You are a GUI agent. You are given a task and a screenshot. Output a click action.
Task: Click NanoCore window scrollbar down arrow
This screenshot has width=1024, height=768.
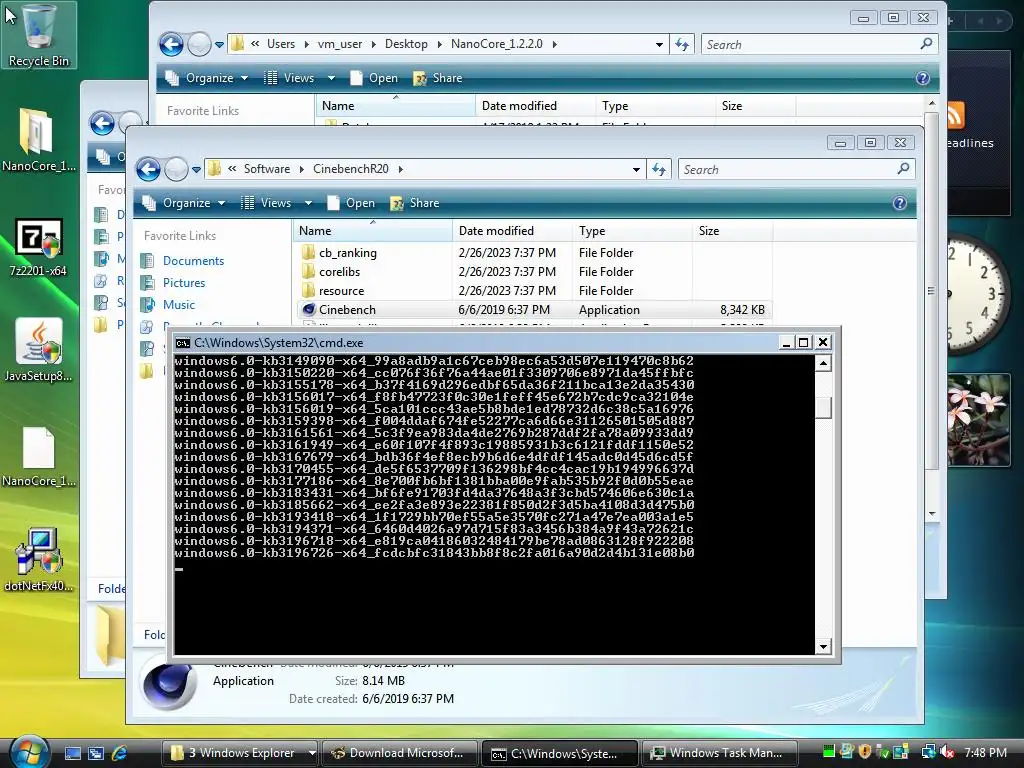point(932,513)
